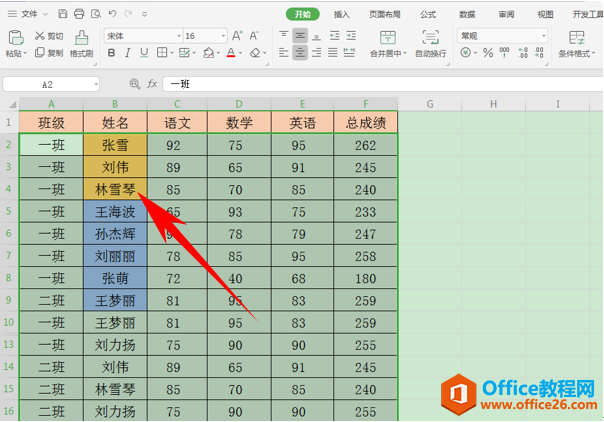Screen dimensions: 604x422
Task: Click the decrease decimal places icon
Action: (539, 53)
